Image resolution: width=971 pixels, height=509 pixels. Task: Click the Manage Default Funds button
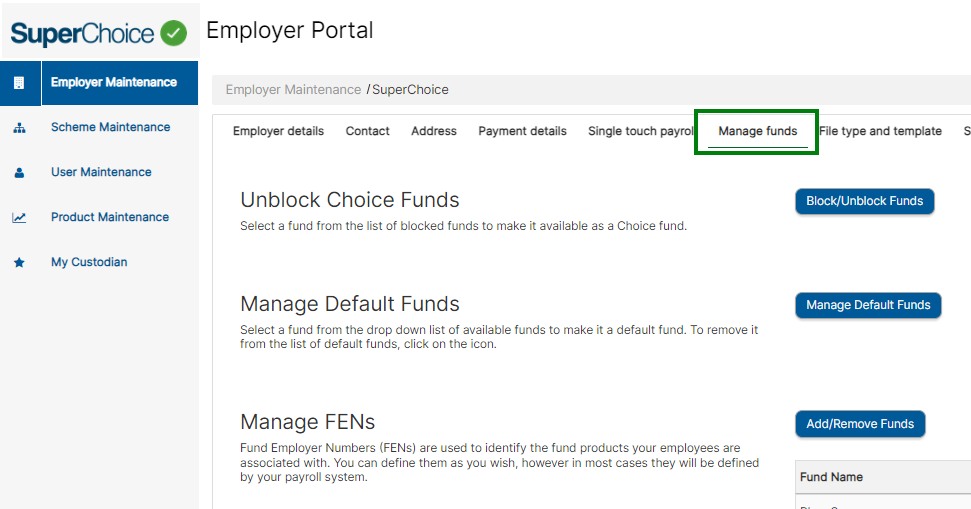coord(868,305)
